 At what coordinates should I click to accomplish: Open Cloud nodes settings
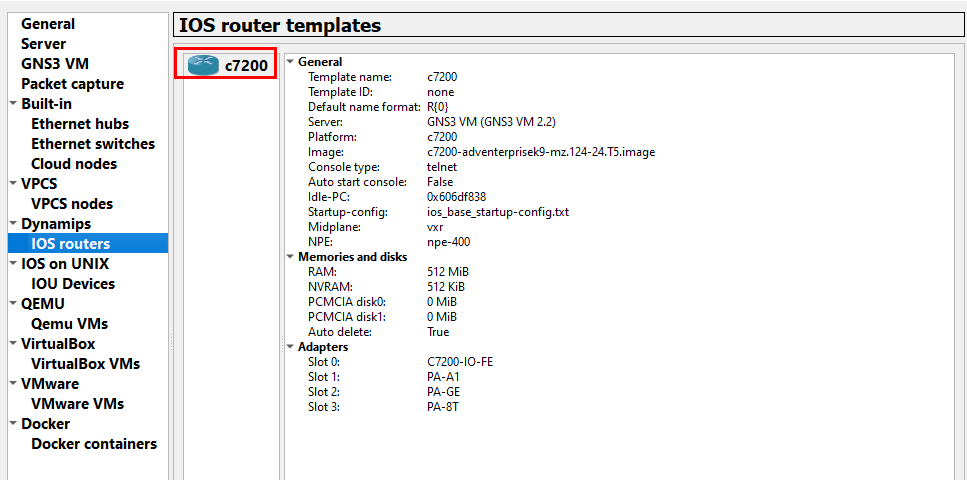(x=74, y=163)
